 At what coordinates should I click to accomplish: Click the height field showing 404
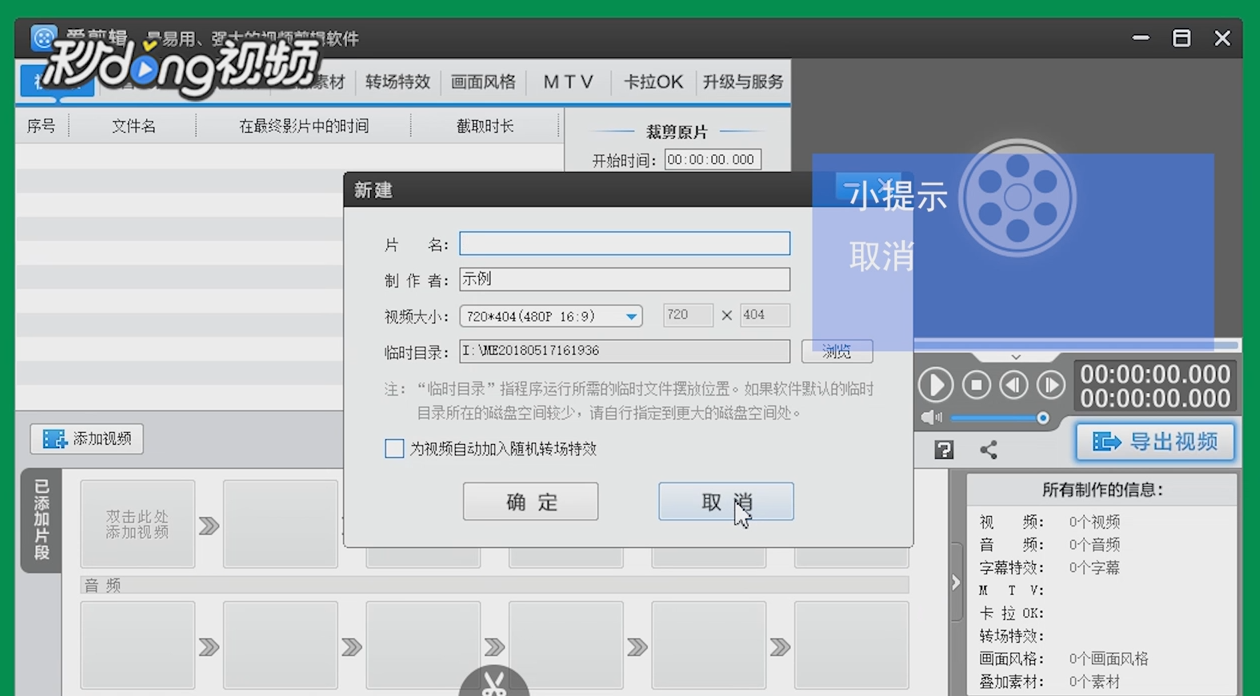point(765,315)
